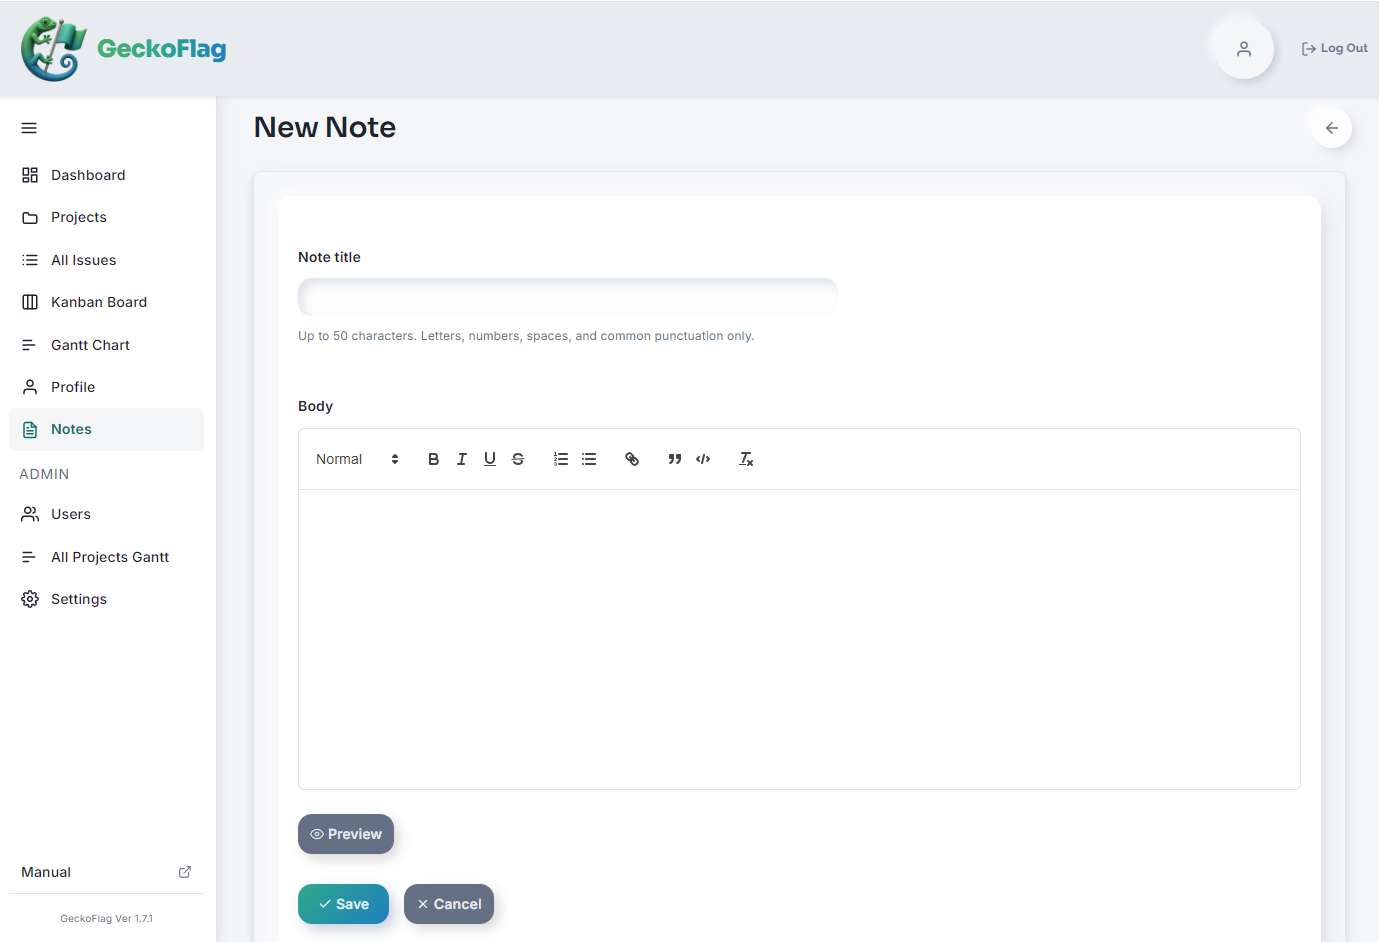This screenshot has height=942, width=1392.
Task: Preview the note
Action: 346,834
